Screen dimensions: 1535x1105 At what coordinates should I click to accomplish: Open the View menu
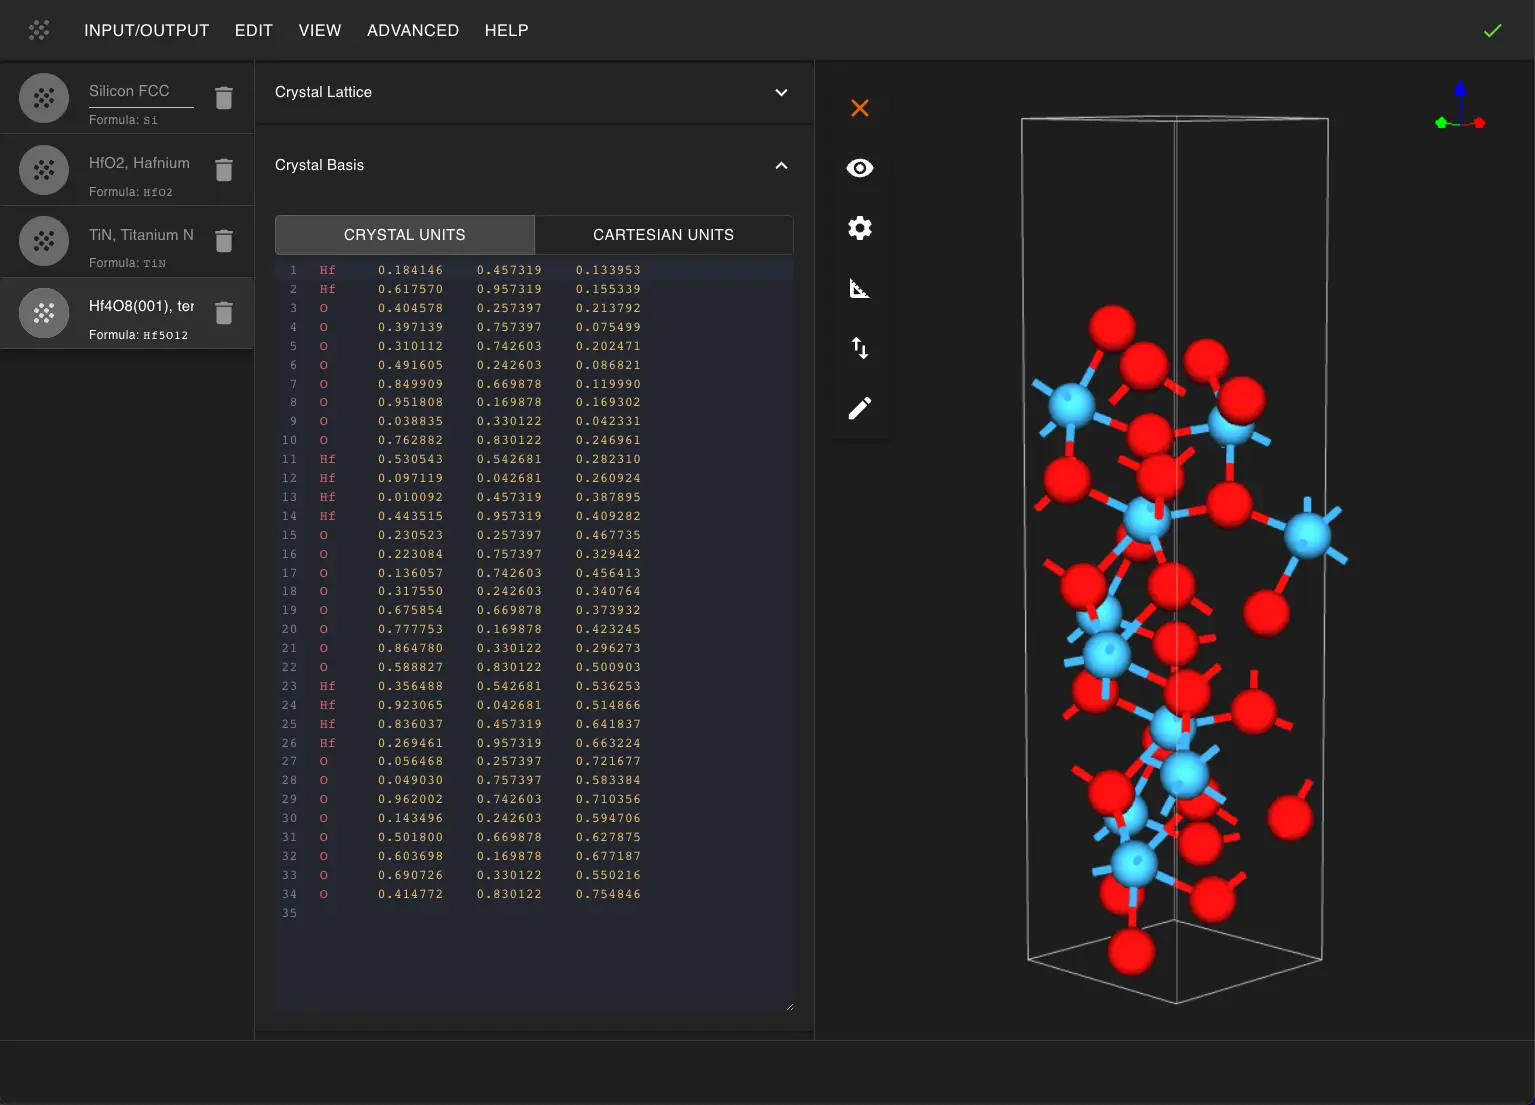(320, 30)
